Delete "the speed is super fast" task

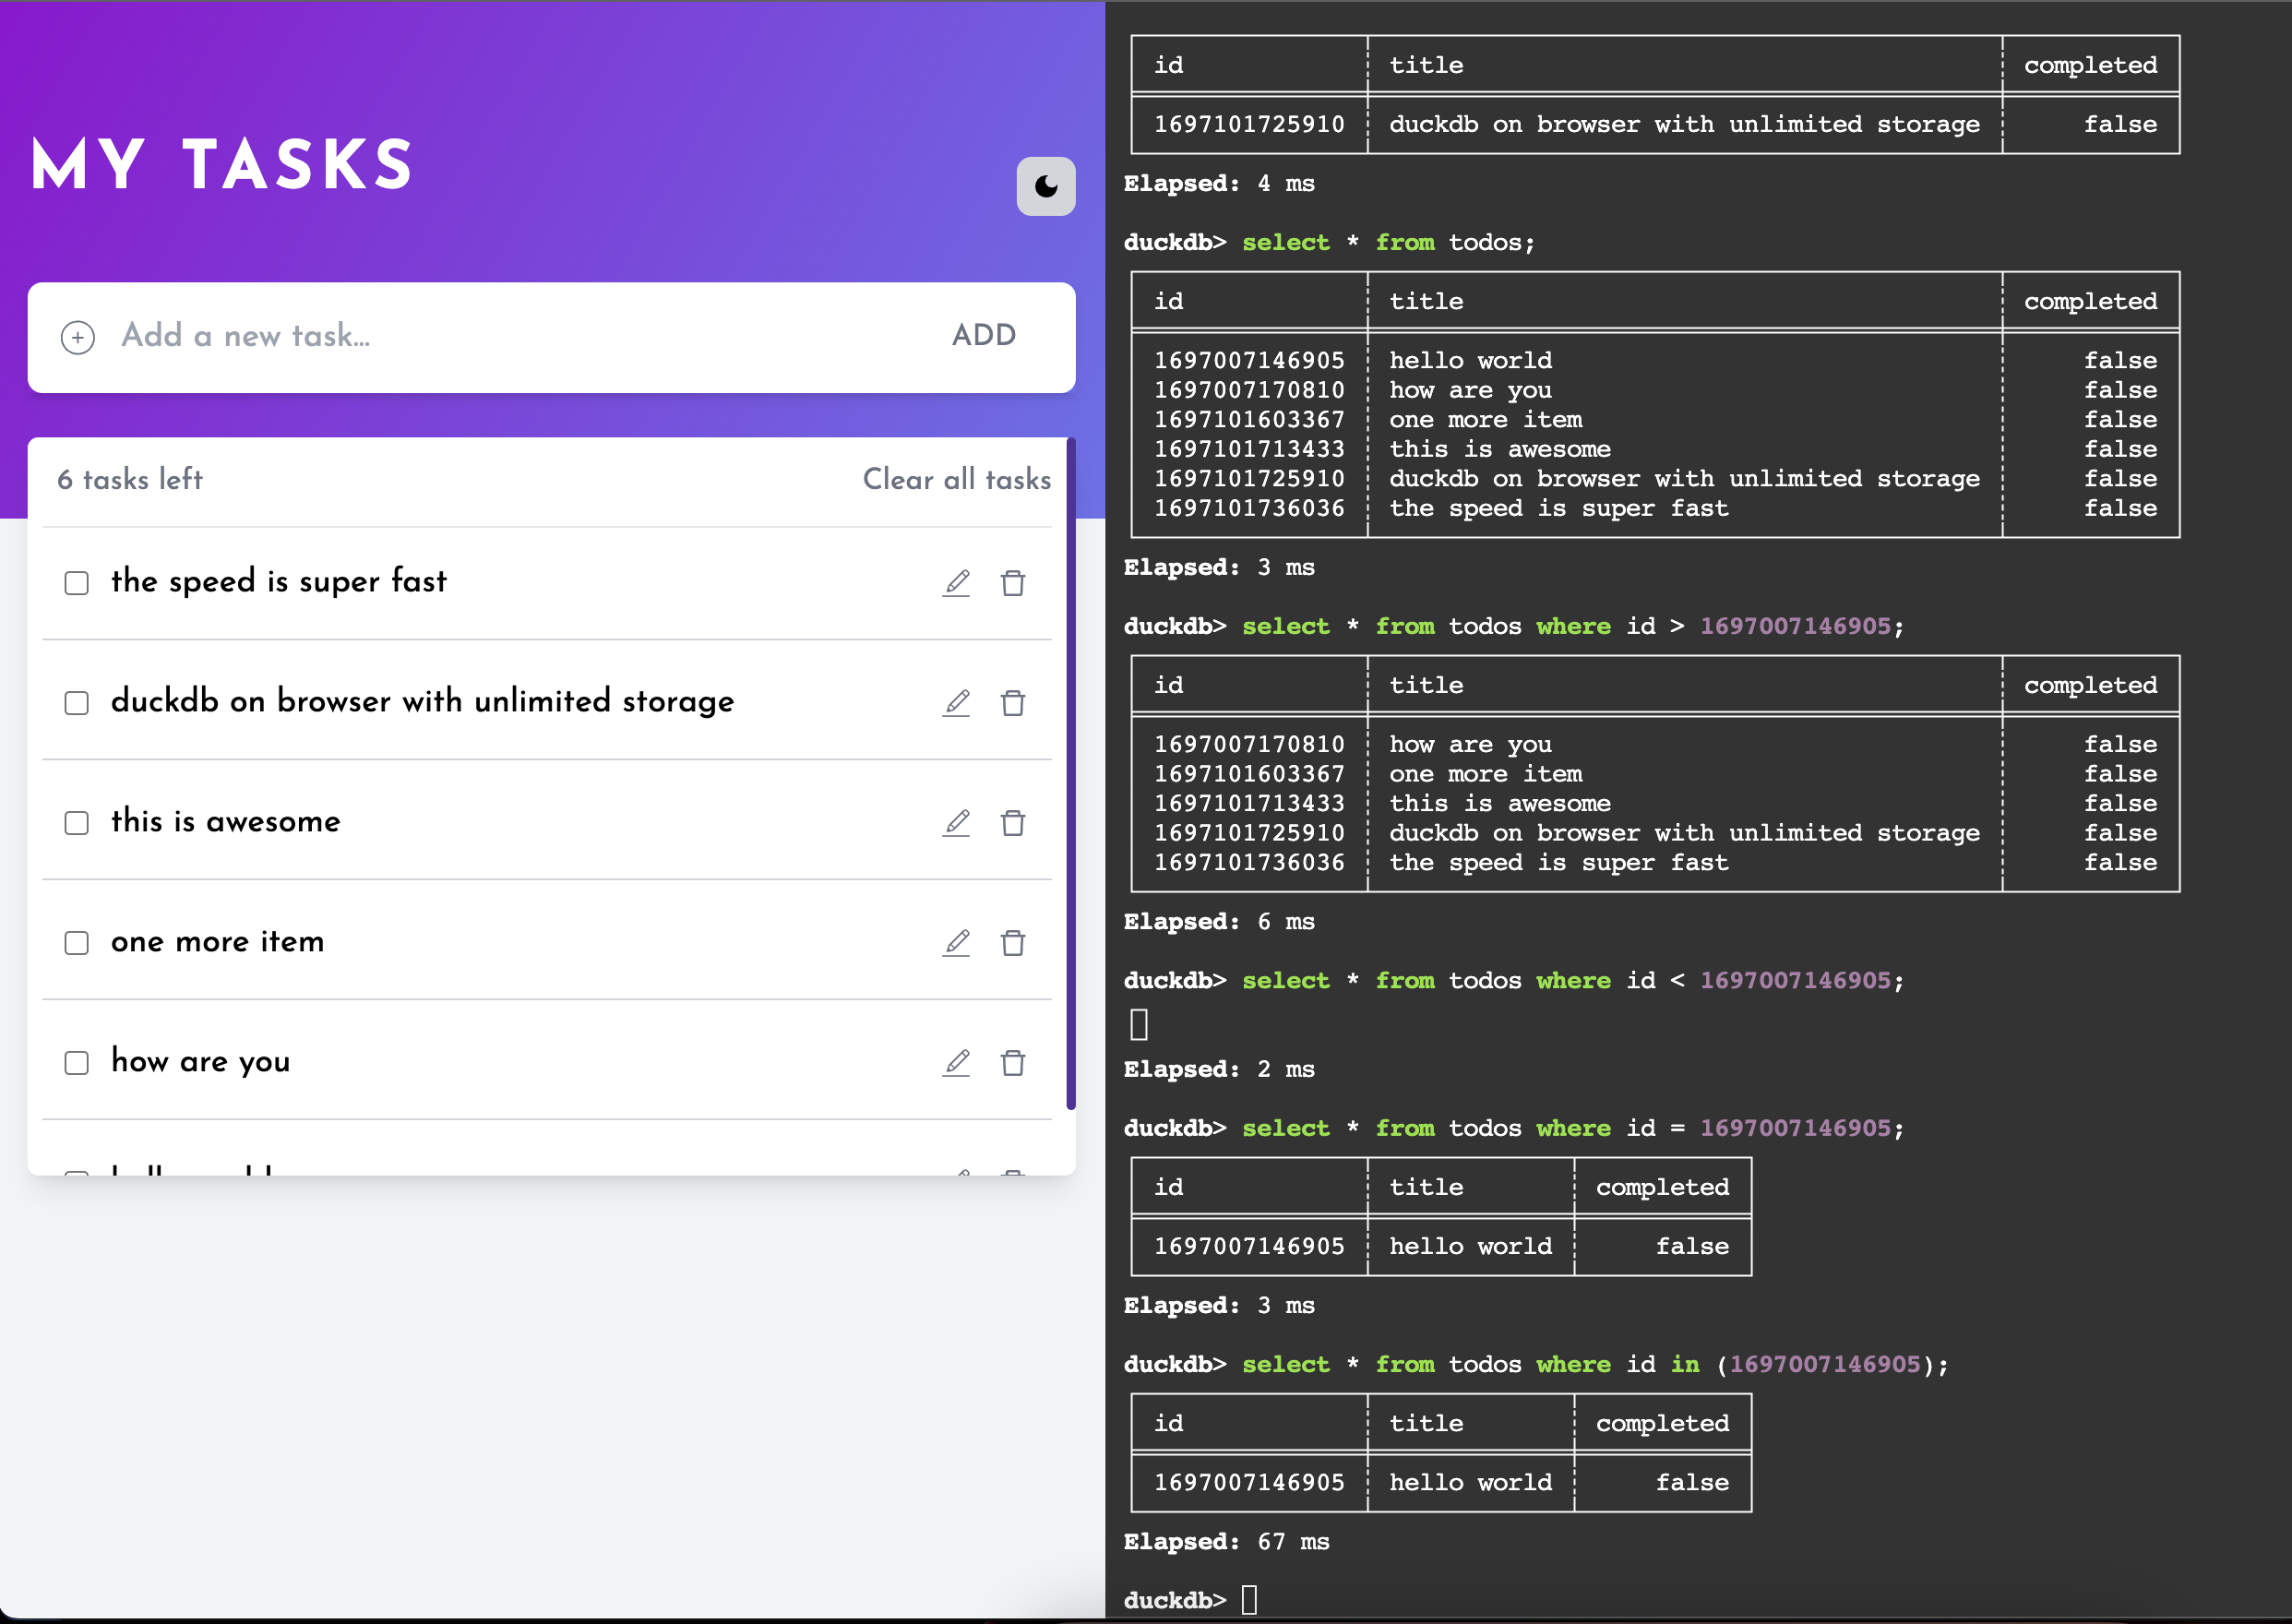coord(1013,582)
